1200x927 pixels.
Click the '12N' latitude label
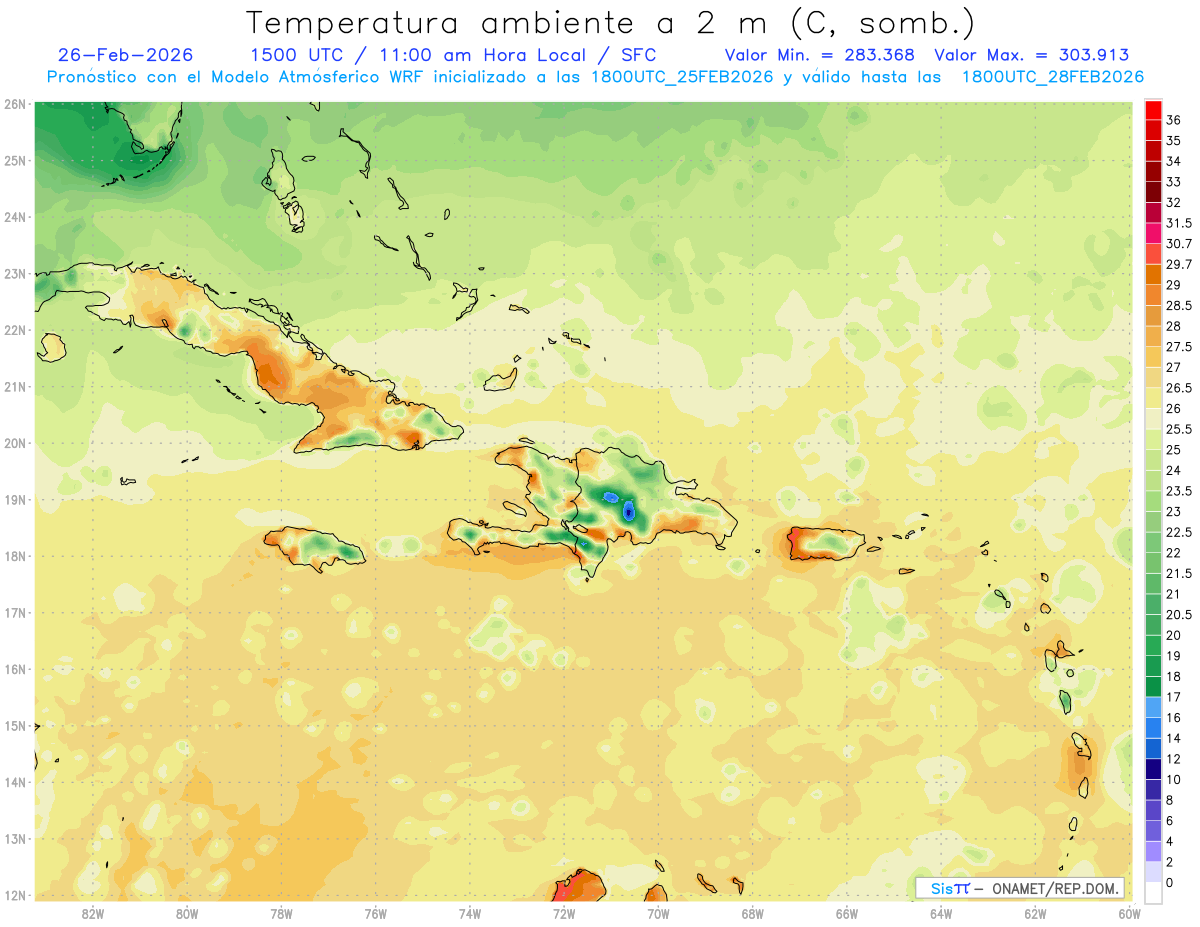click(x=15, y=895)
